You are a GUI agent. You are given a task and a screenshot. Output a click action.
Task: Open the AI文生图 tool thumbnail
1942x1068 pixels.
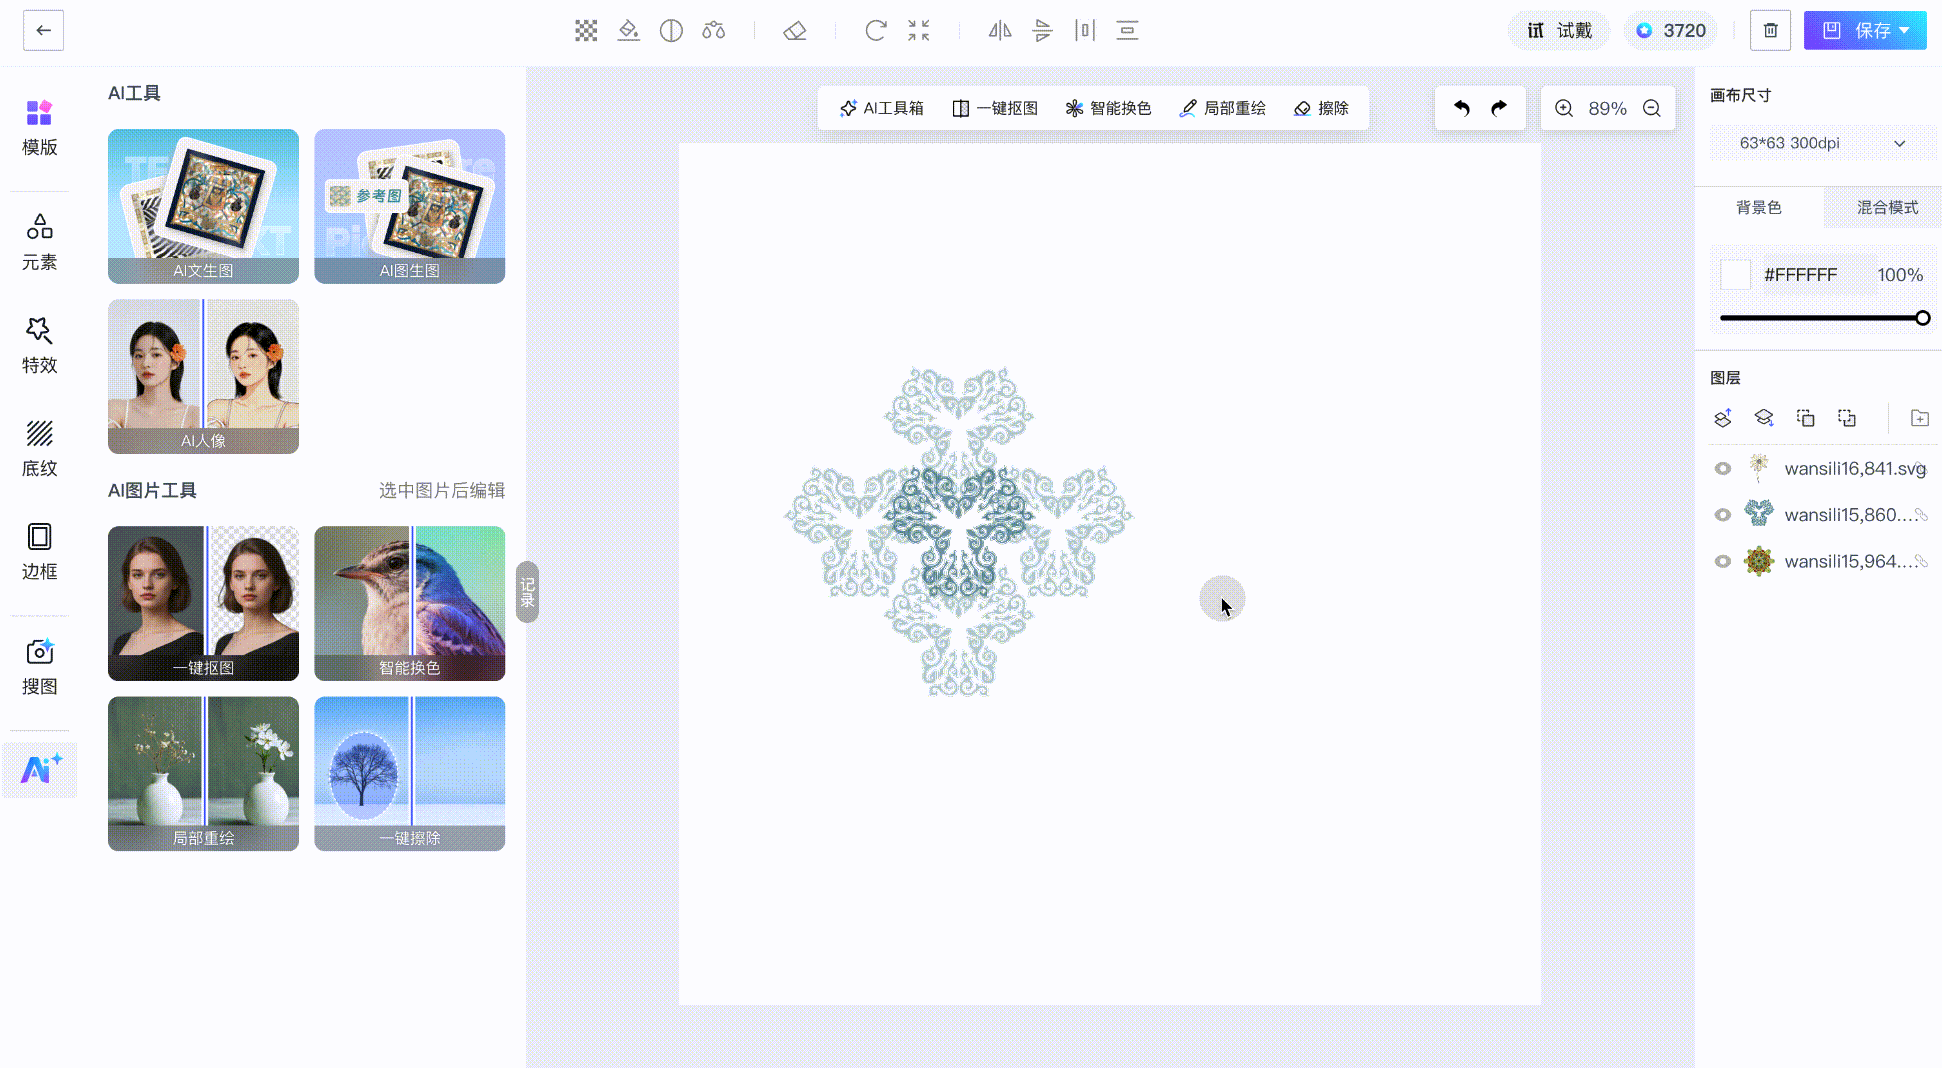click(203, 206)
